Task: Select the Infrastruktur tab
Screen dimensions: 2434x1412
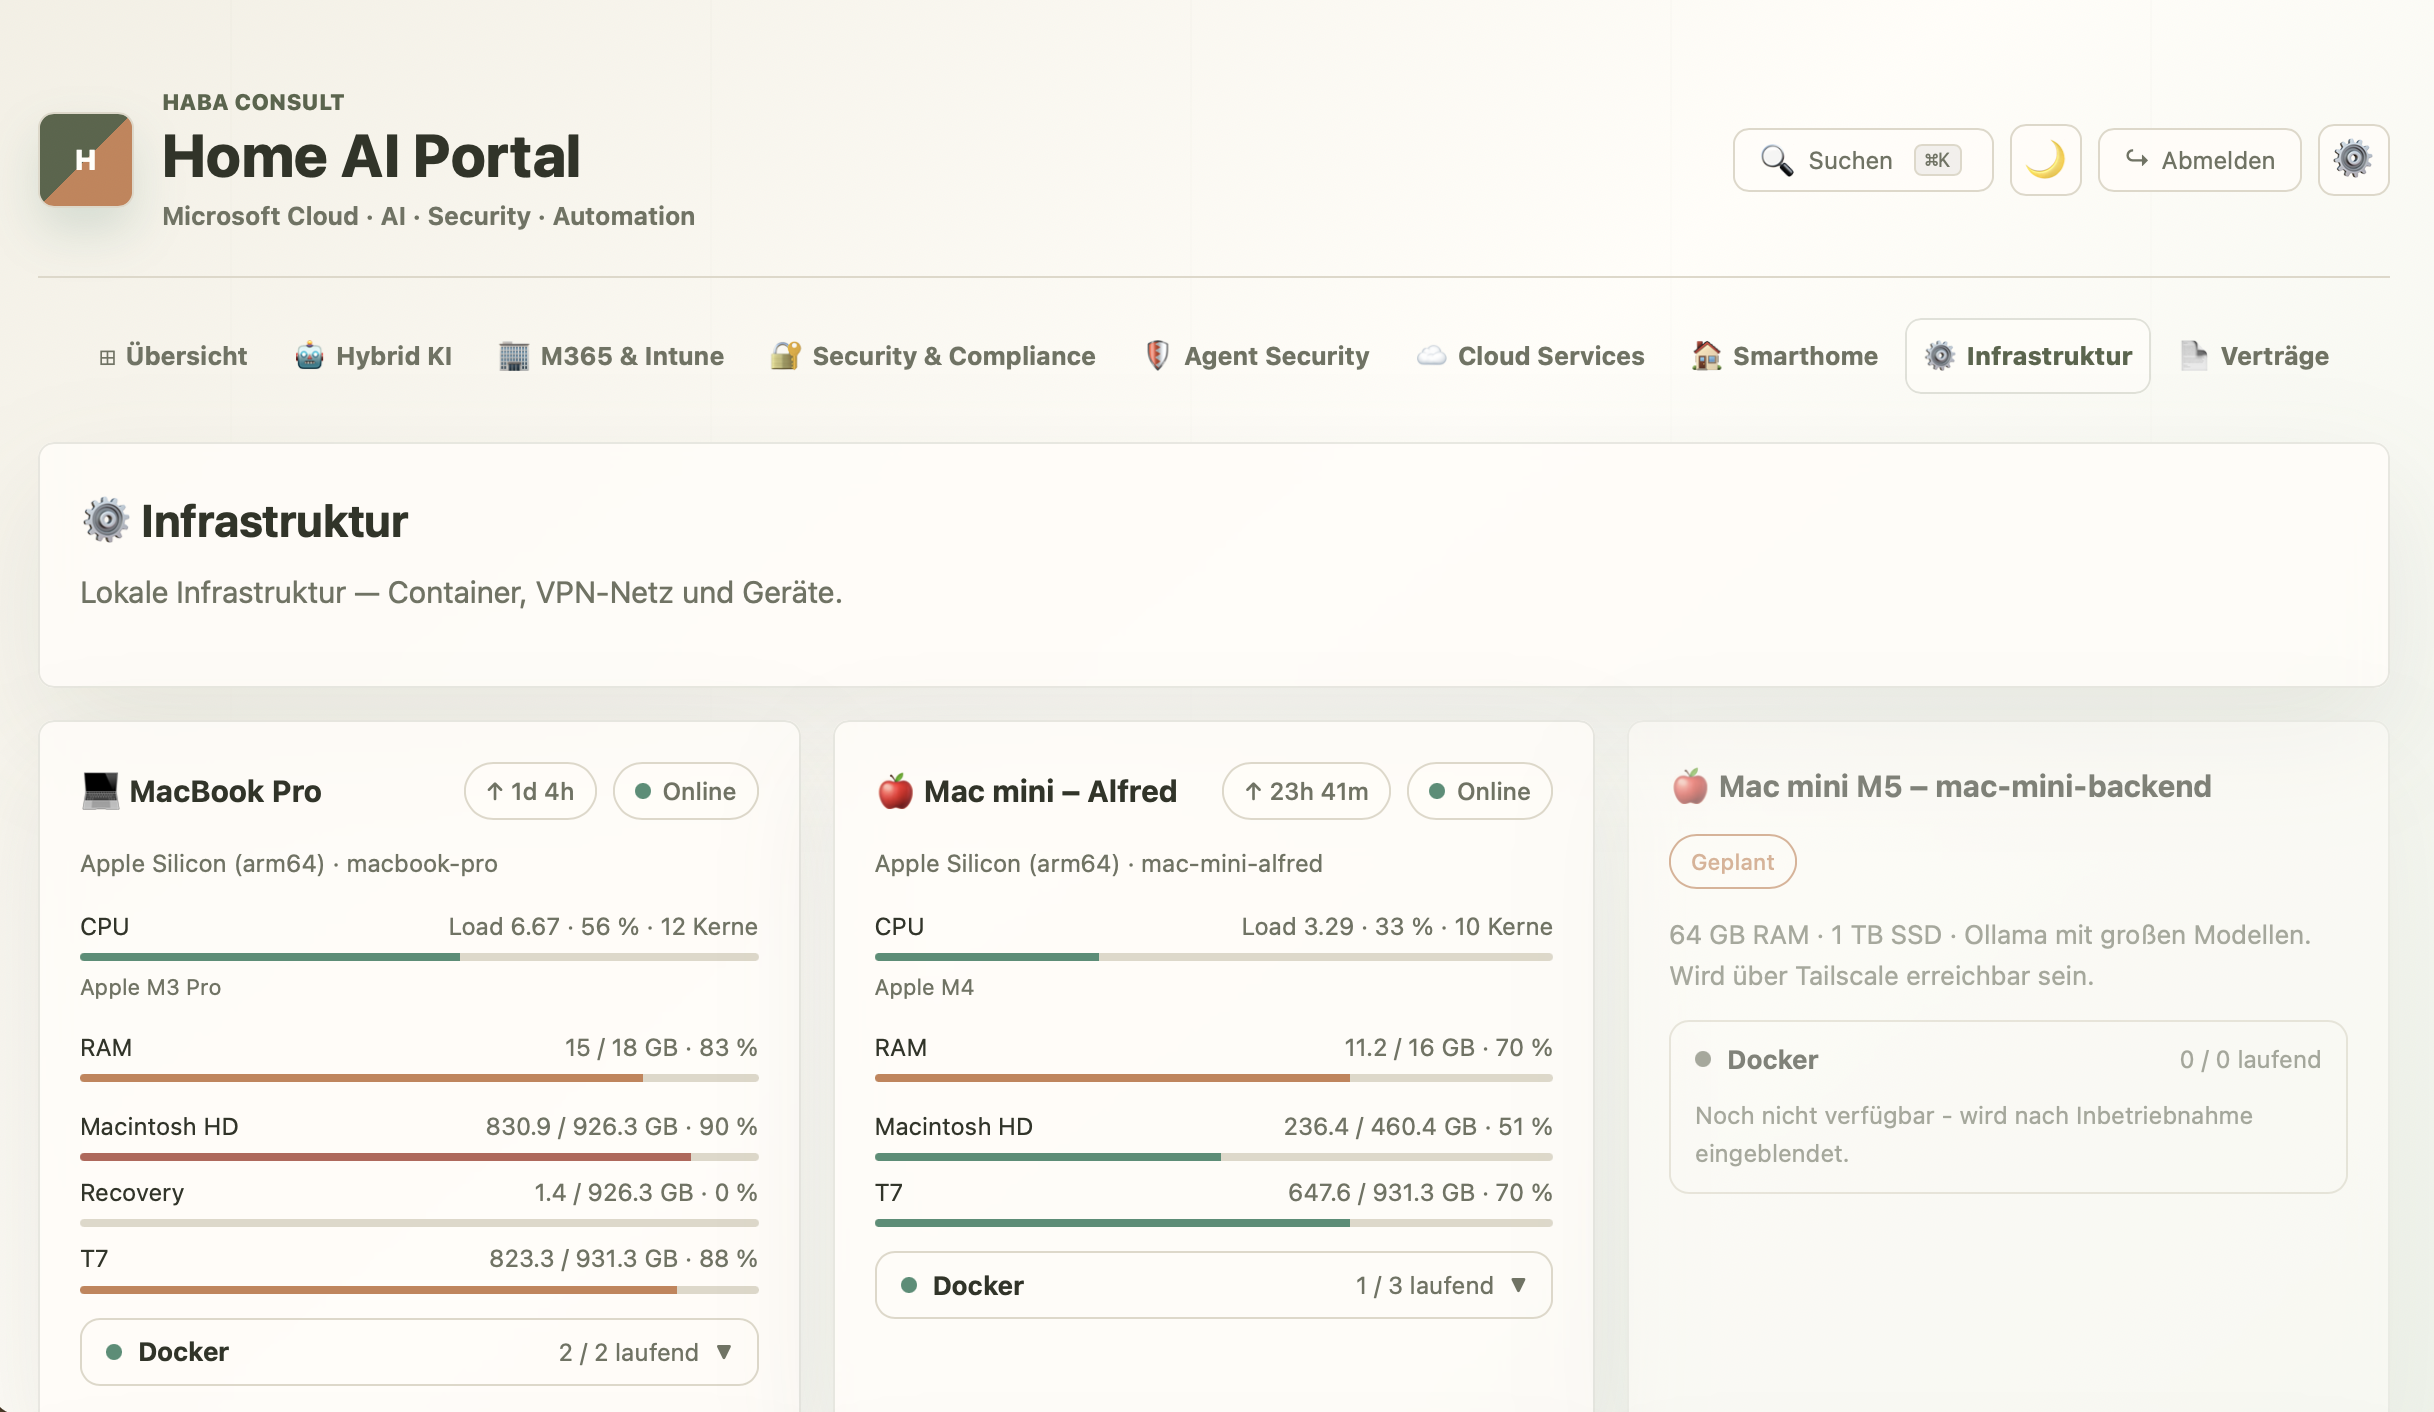Action: [2028, 356]
